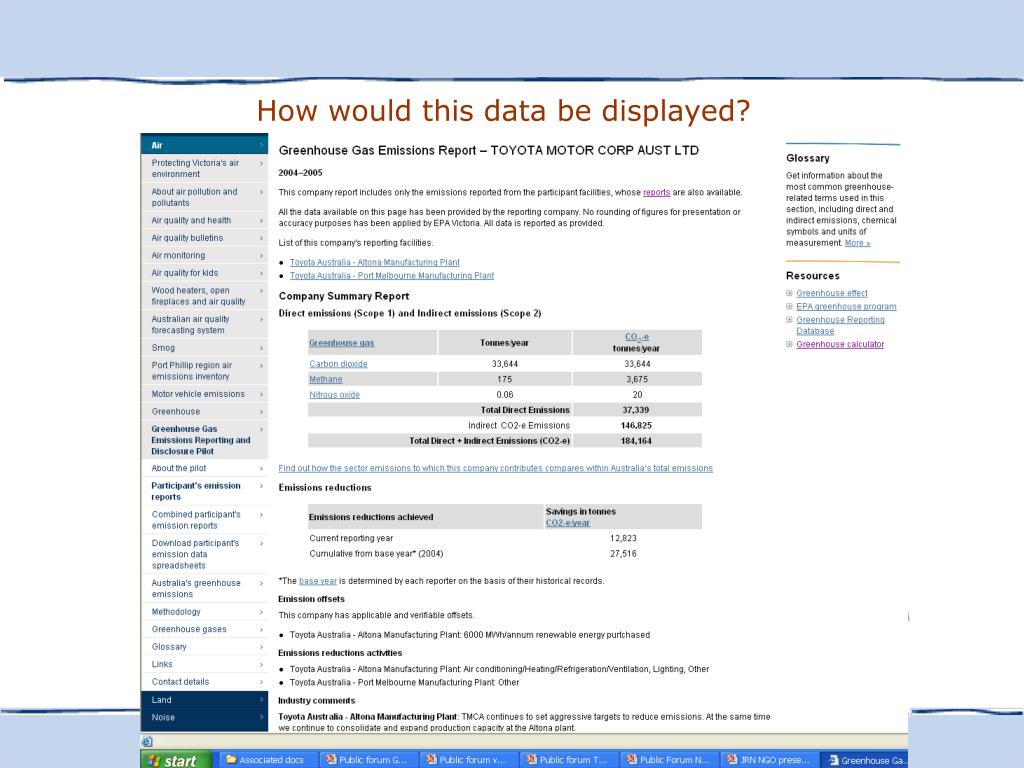The height and width of the screenshot is (768, 1024).
Task: Click chevron beside Methodology item
Action: click(261, 612)
